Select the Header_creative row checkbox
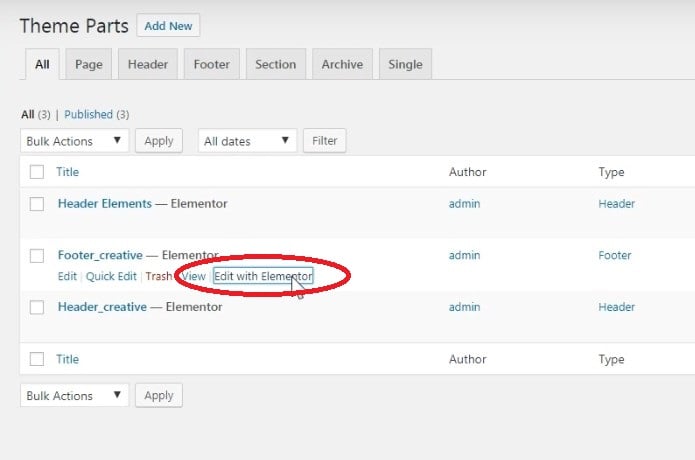The height and width of the screenshot is (460, 695). click(37, 308)
